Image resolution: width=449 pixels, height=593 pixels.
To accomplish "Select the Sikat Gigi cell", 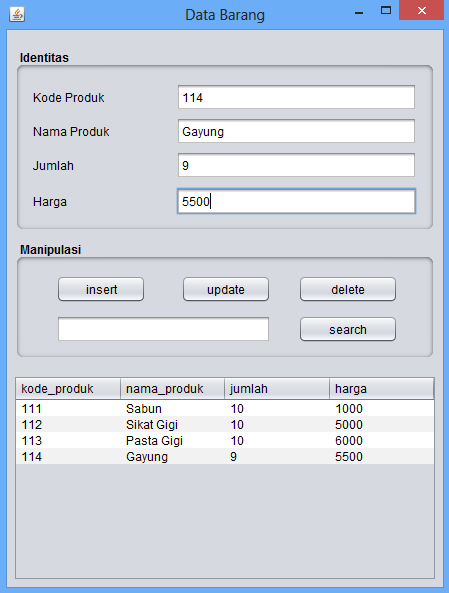I will 173,424.
